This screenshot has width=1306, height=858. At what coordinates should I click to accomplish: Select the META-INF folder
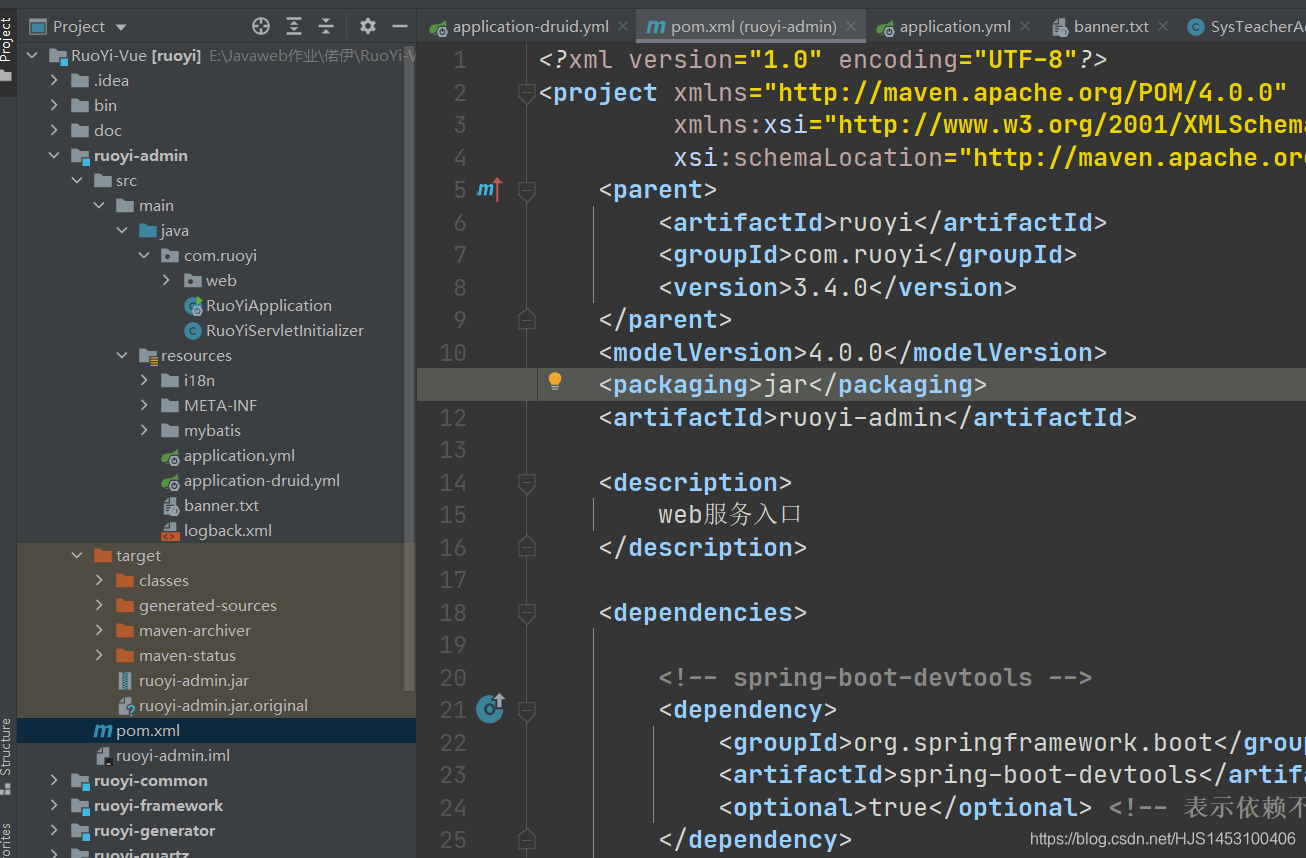(x=209, y=405)
